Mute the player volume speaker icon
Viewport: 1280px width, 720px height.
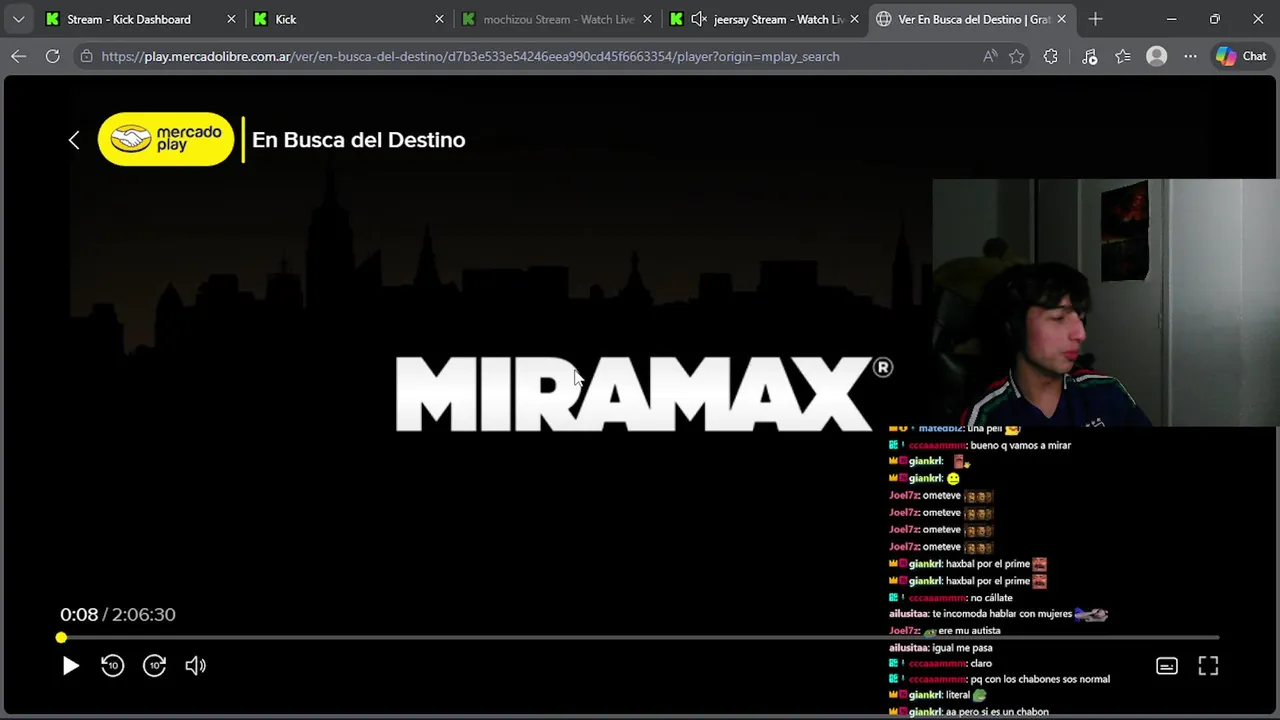[x=196, y=665]
